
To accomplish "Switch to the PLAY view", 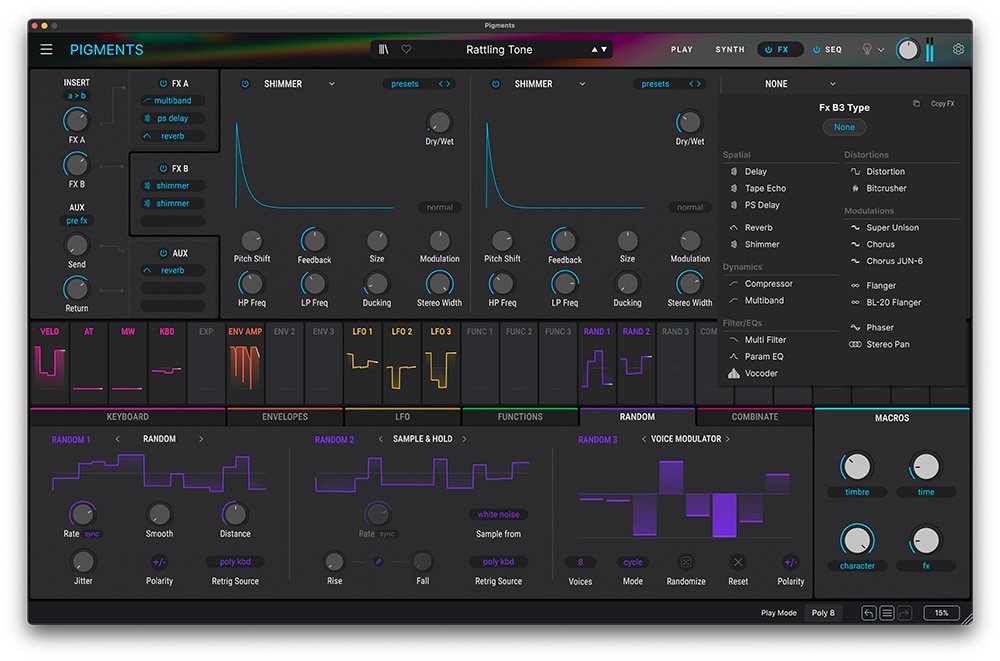I will point(681,49).
